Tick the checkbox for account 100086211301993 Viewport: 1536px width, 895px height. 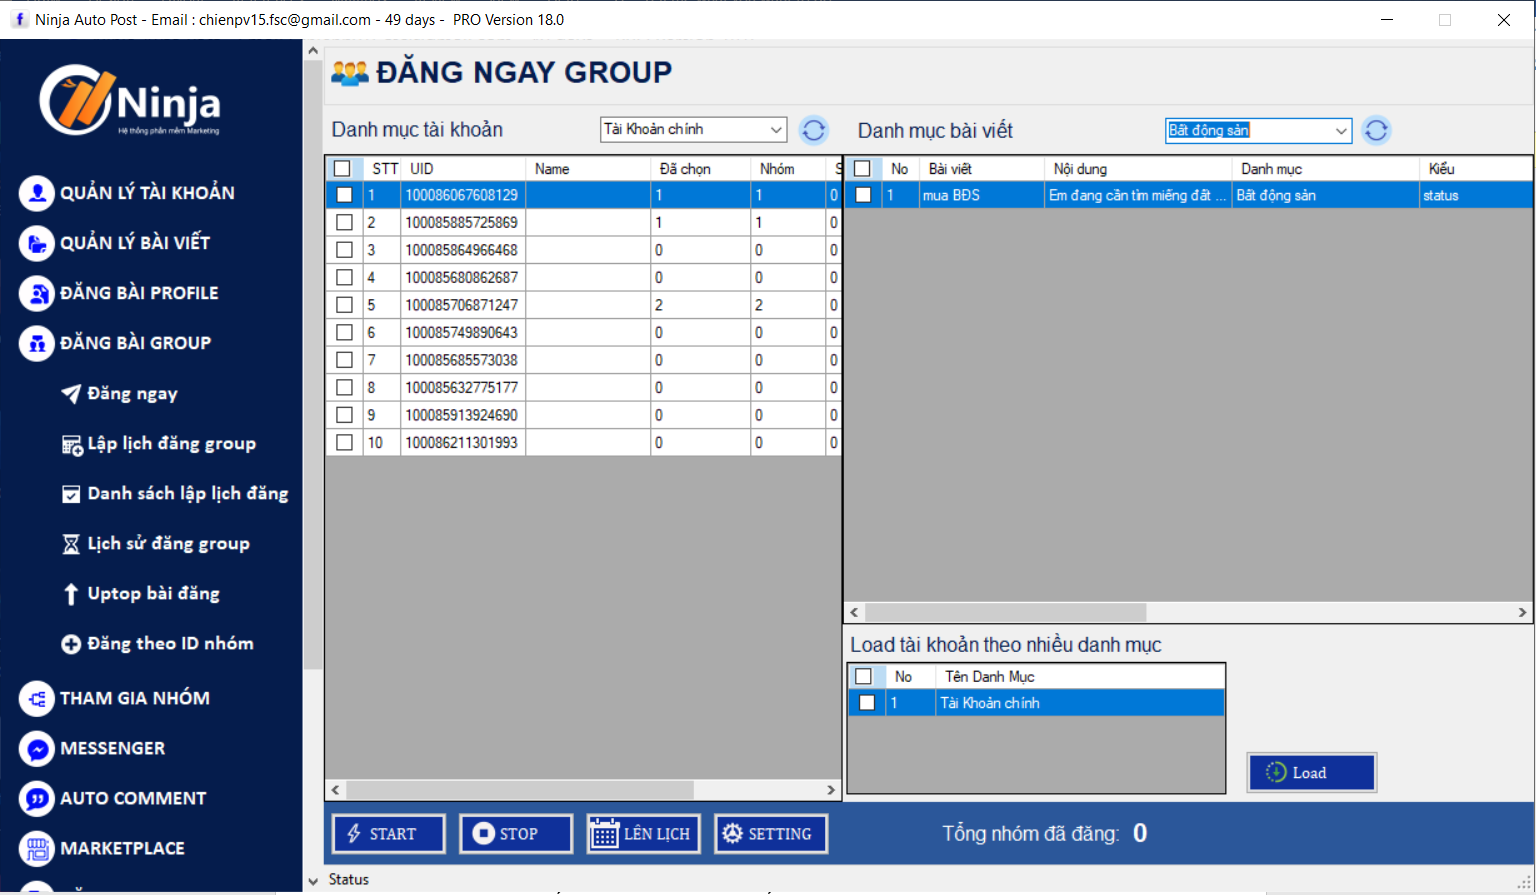[x=344, y=442]
